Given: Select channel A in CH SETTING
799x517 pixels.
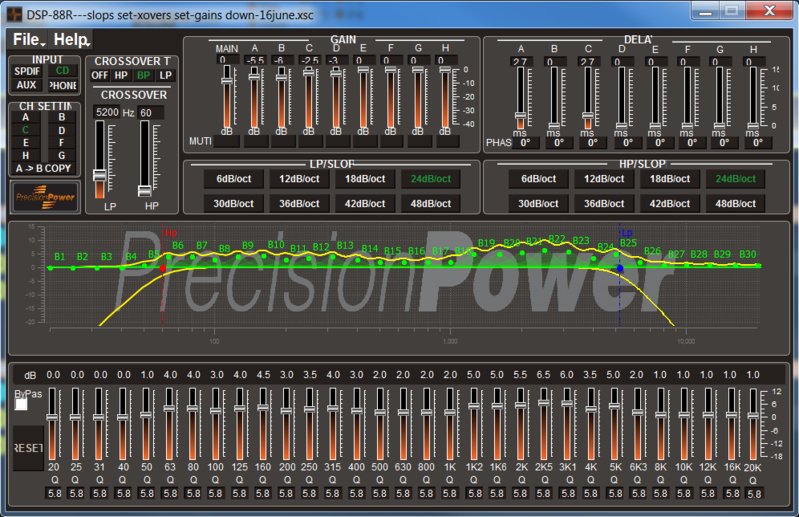Looking at the screenshot, I should pos(25,117).
